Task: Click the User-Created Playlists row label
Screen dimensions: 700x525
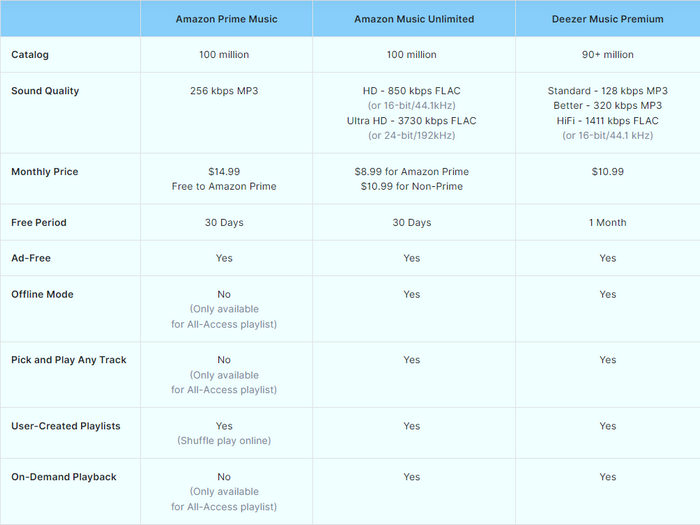Action: click(x=66, y=426)
